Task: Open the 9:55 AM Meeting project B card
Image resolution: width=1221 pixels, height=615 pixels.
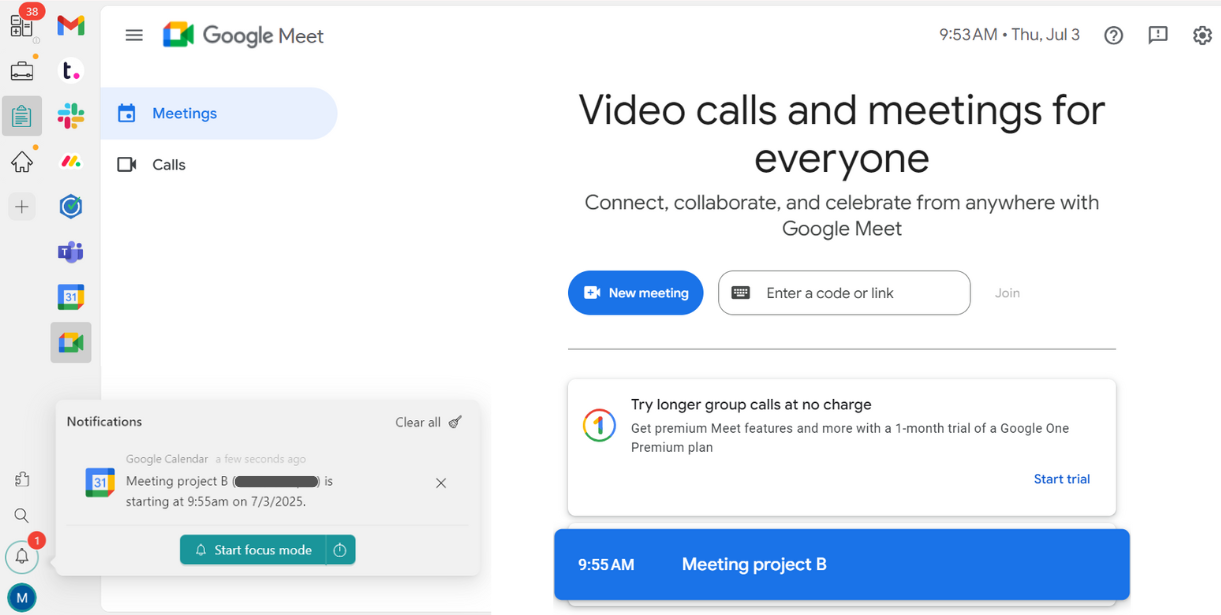Action: (x=842, y=564)
